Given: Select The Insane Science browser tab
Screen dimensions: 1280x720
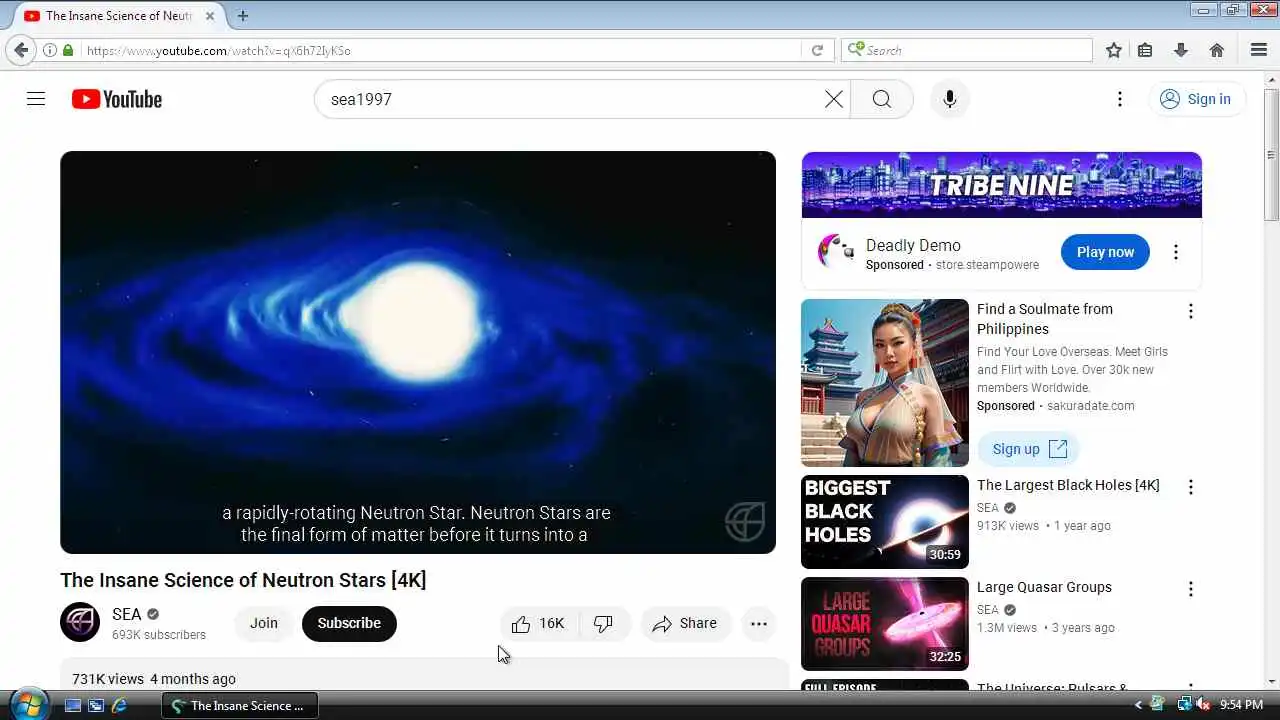Looking at the screenshot, I should point(118,16).
